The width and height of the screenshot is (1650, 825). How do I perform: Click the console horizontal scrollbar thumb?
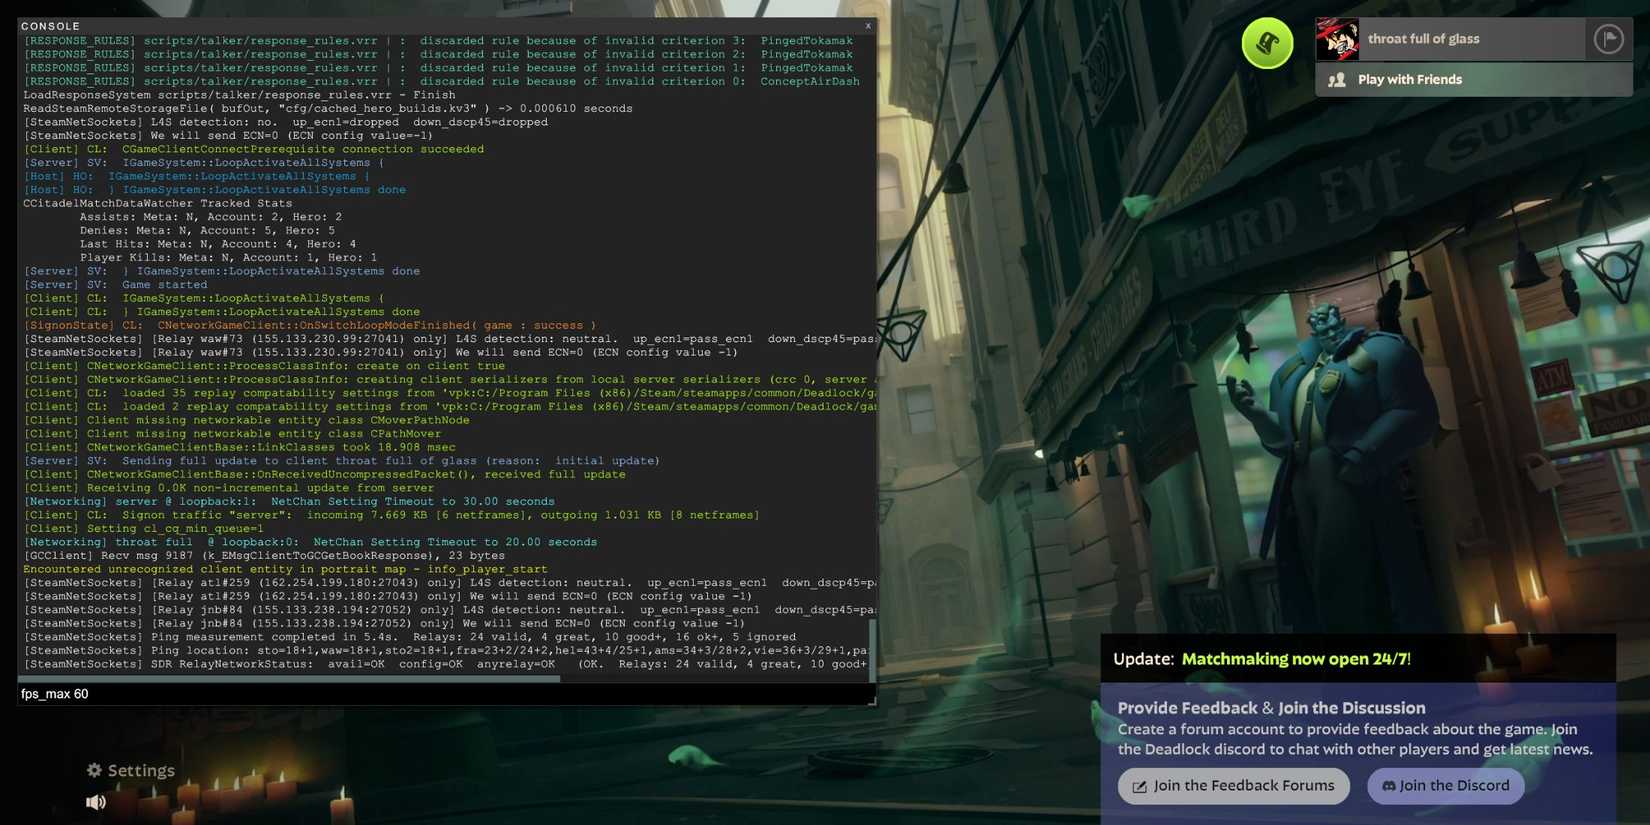[289, 678]
